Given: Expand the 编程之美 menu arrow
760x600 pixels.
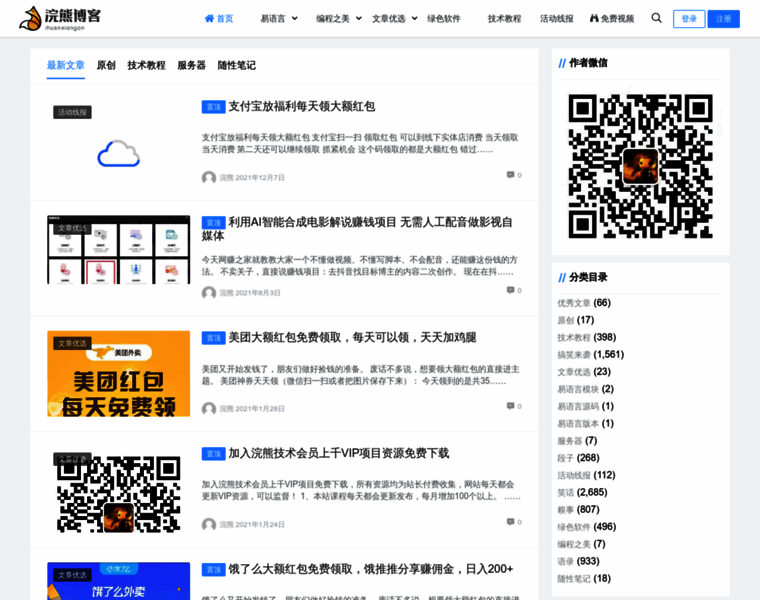Looking at the screenshot, I should coord(359,19).
